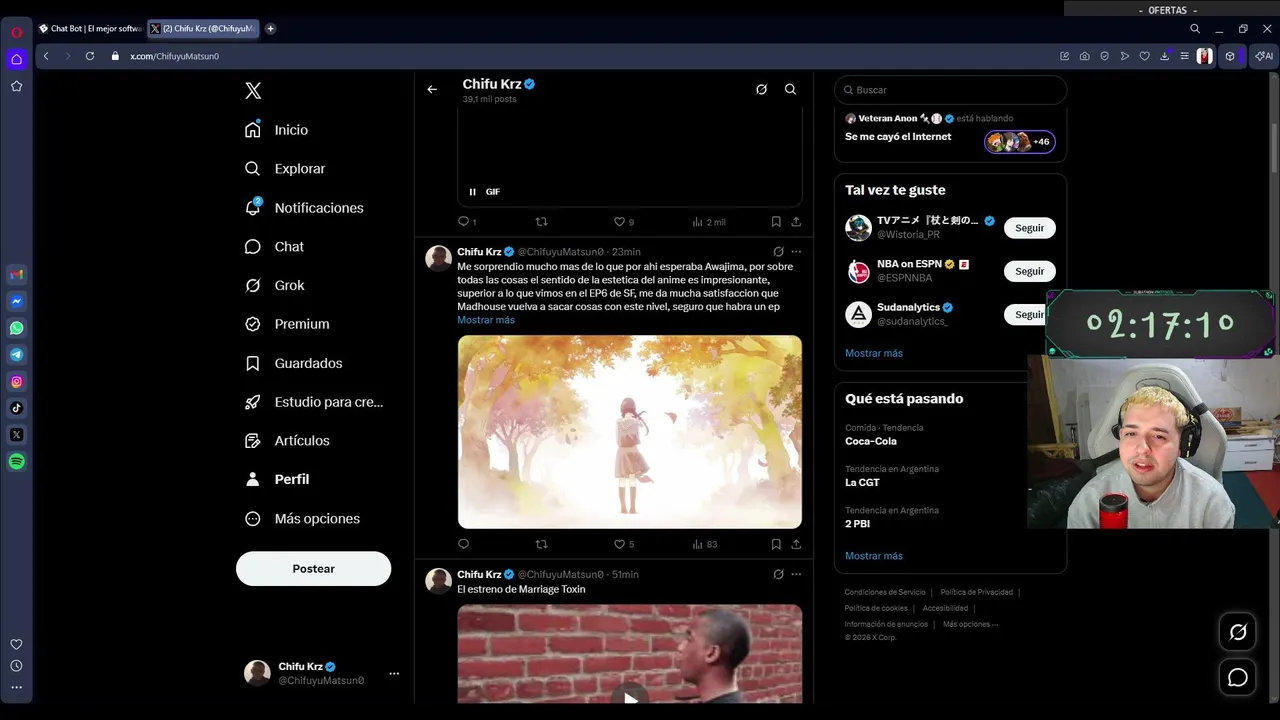Click search icon in profile header
The width and height of the screenshot is (1280, 720).
tap(790, 89)
